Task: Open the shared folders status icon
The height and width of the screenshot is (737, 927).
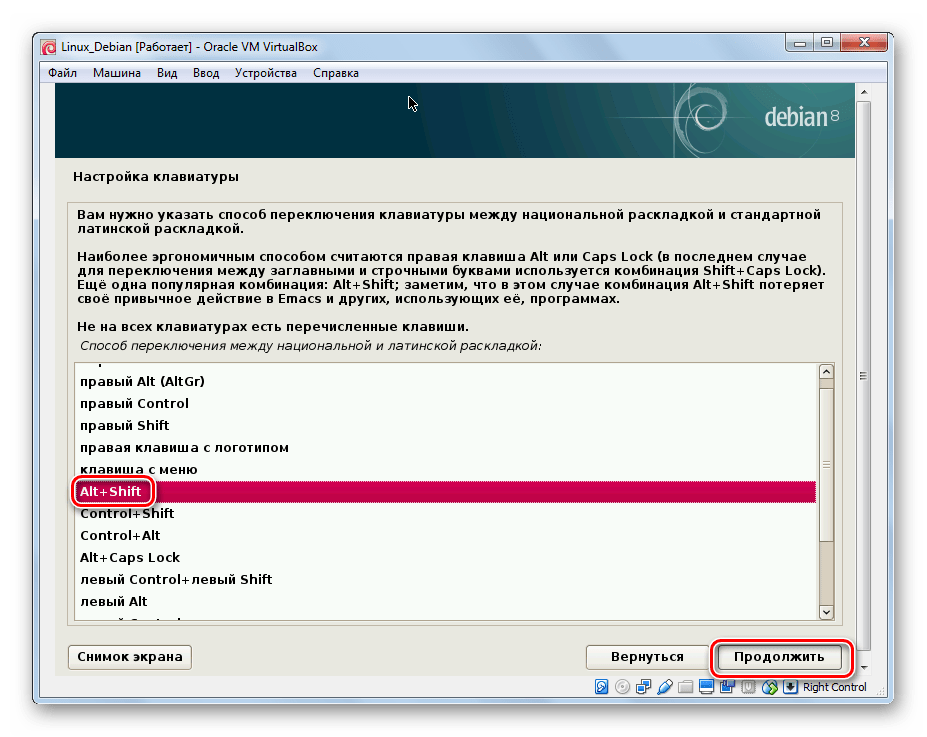Action: click(685, 687)
